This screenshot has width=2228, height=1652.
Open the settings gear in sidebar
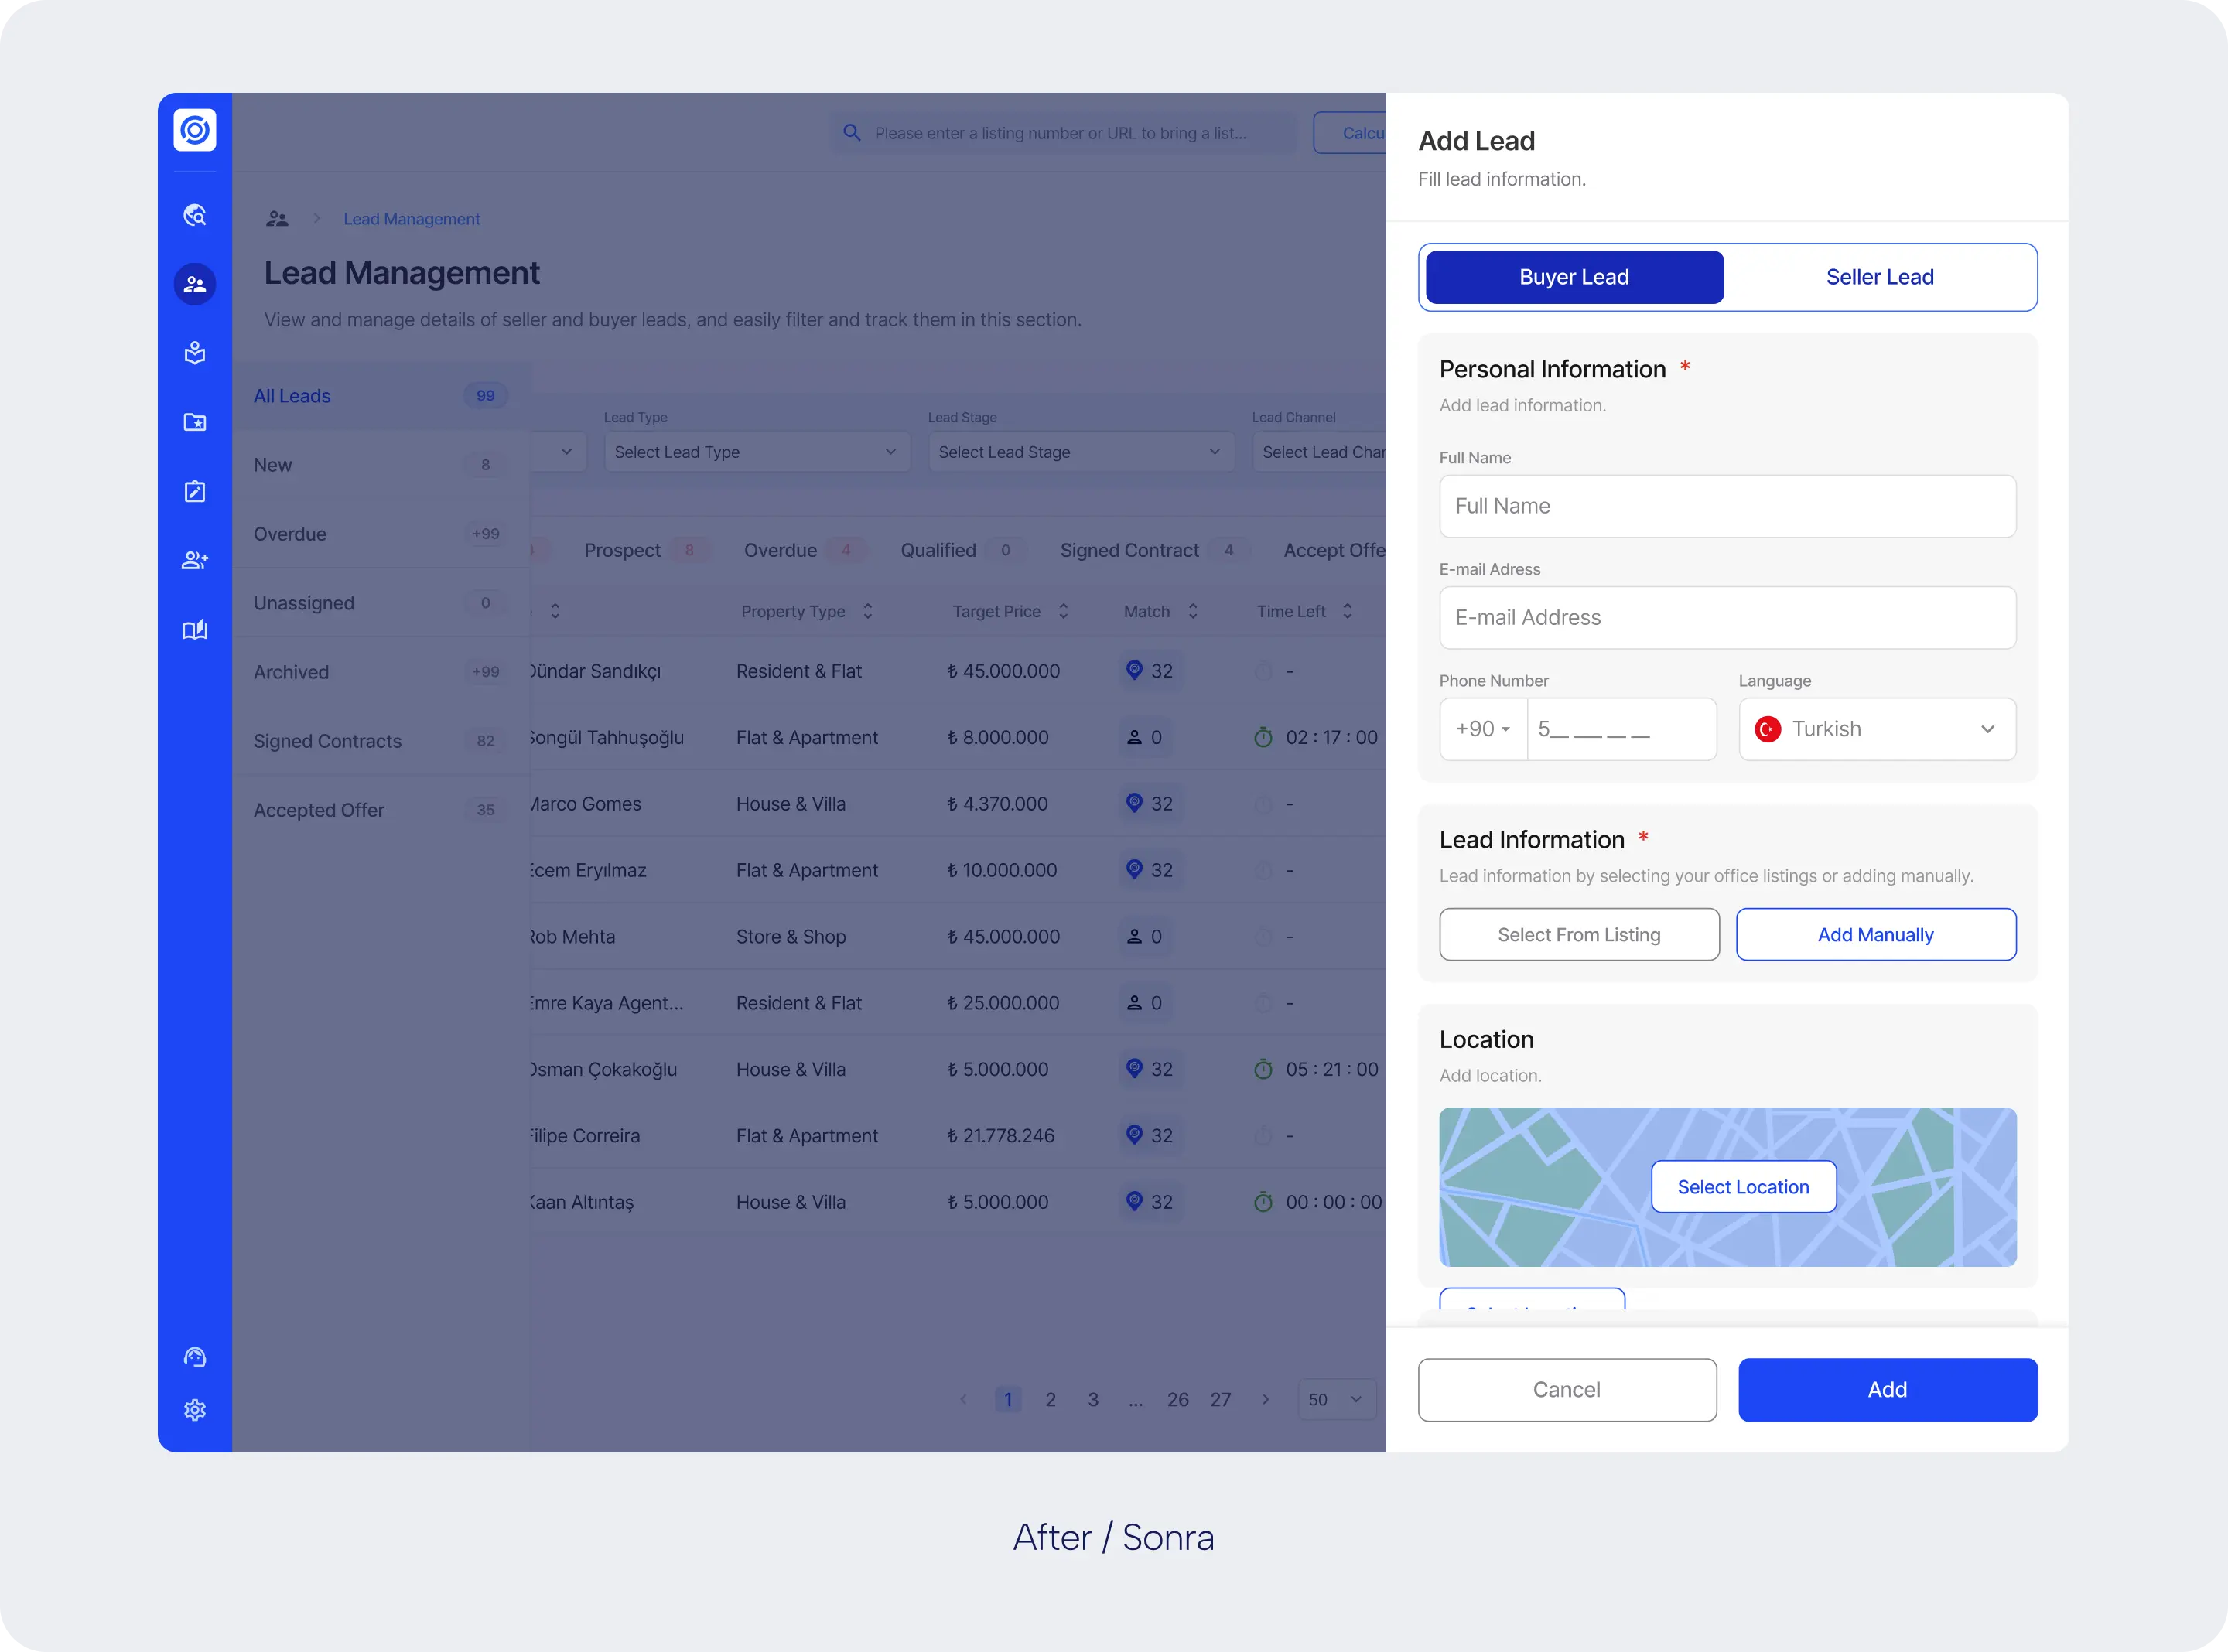tap(195, 1410)
